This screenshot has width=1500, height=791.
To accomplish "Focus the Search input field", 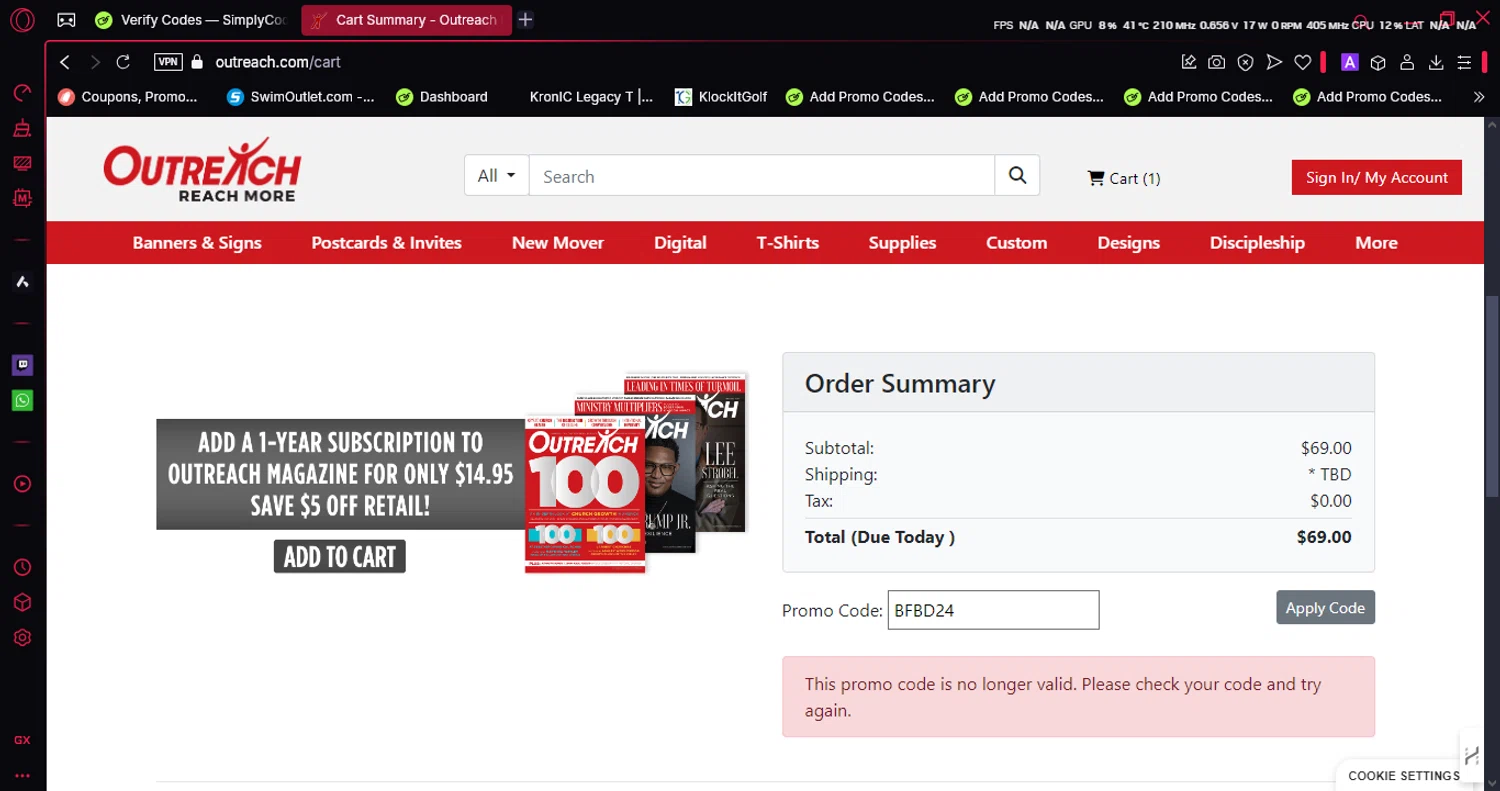I will click(x=762, y=176).
